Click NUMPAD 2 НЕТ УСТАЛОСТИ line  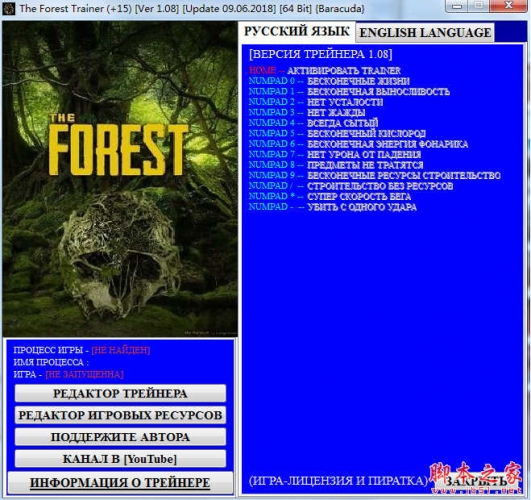point(316,102)
